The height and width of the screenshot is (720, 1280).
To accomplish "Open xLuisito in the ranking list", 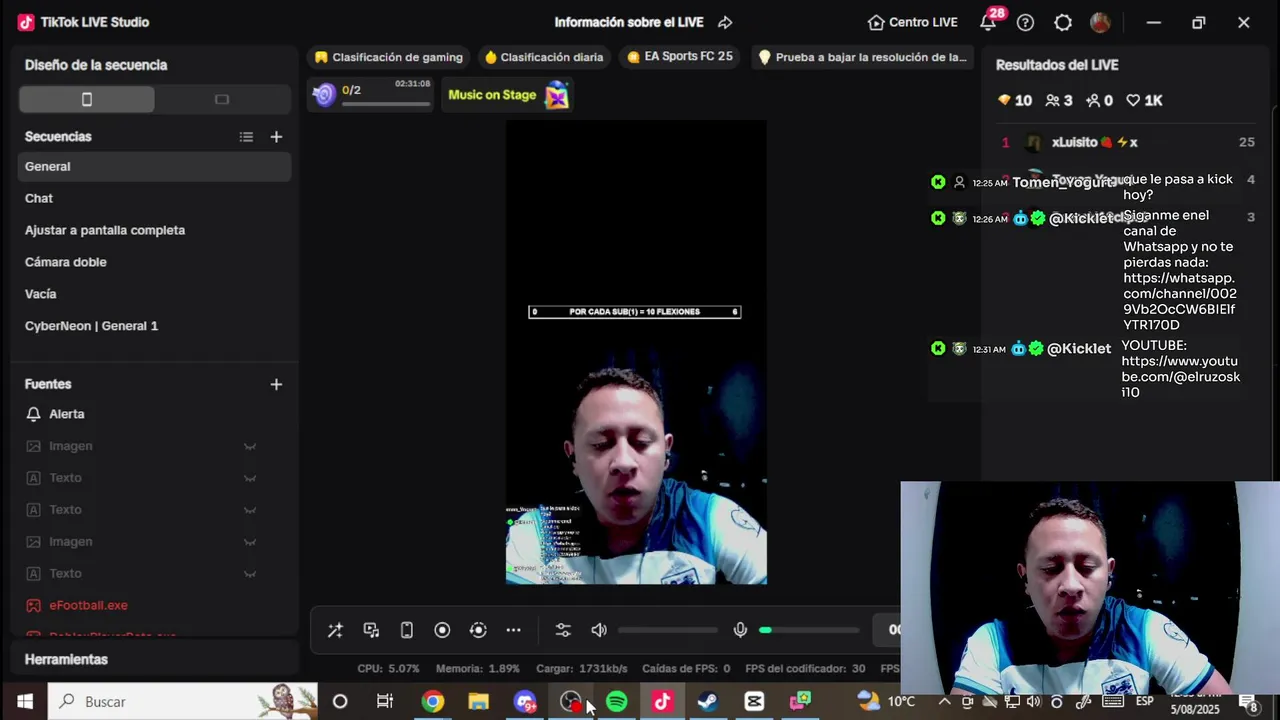I will point(1127,143).
